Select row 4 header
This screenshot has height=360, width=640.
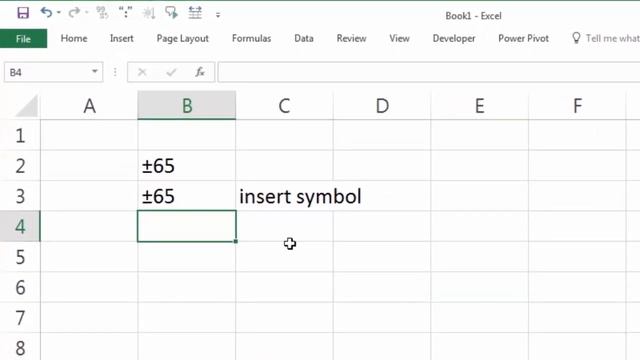[20, 226]
